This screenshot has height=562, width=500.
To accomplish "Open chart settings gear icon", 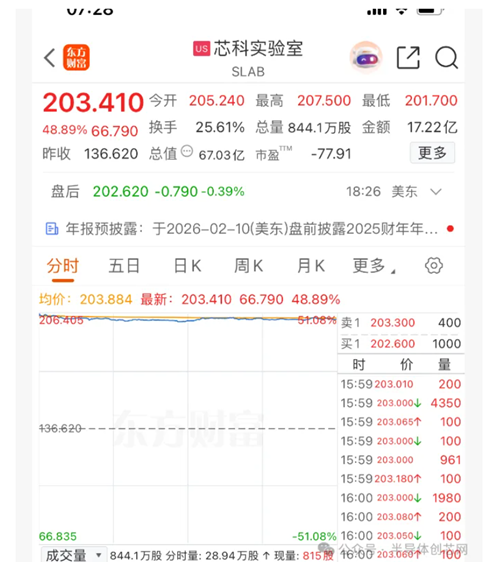I will [x=434, y=266].
